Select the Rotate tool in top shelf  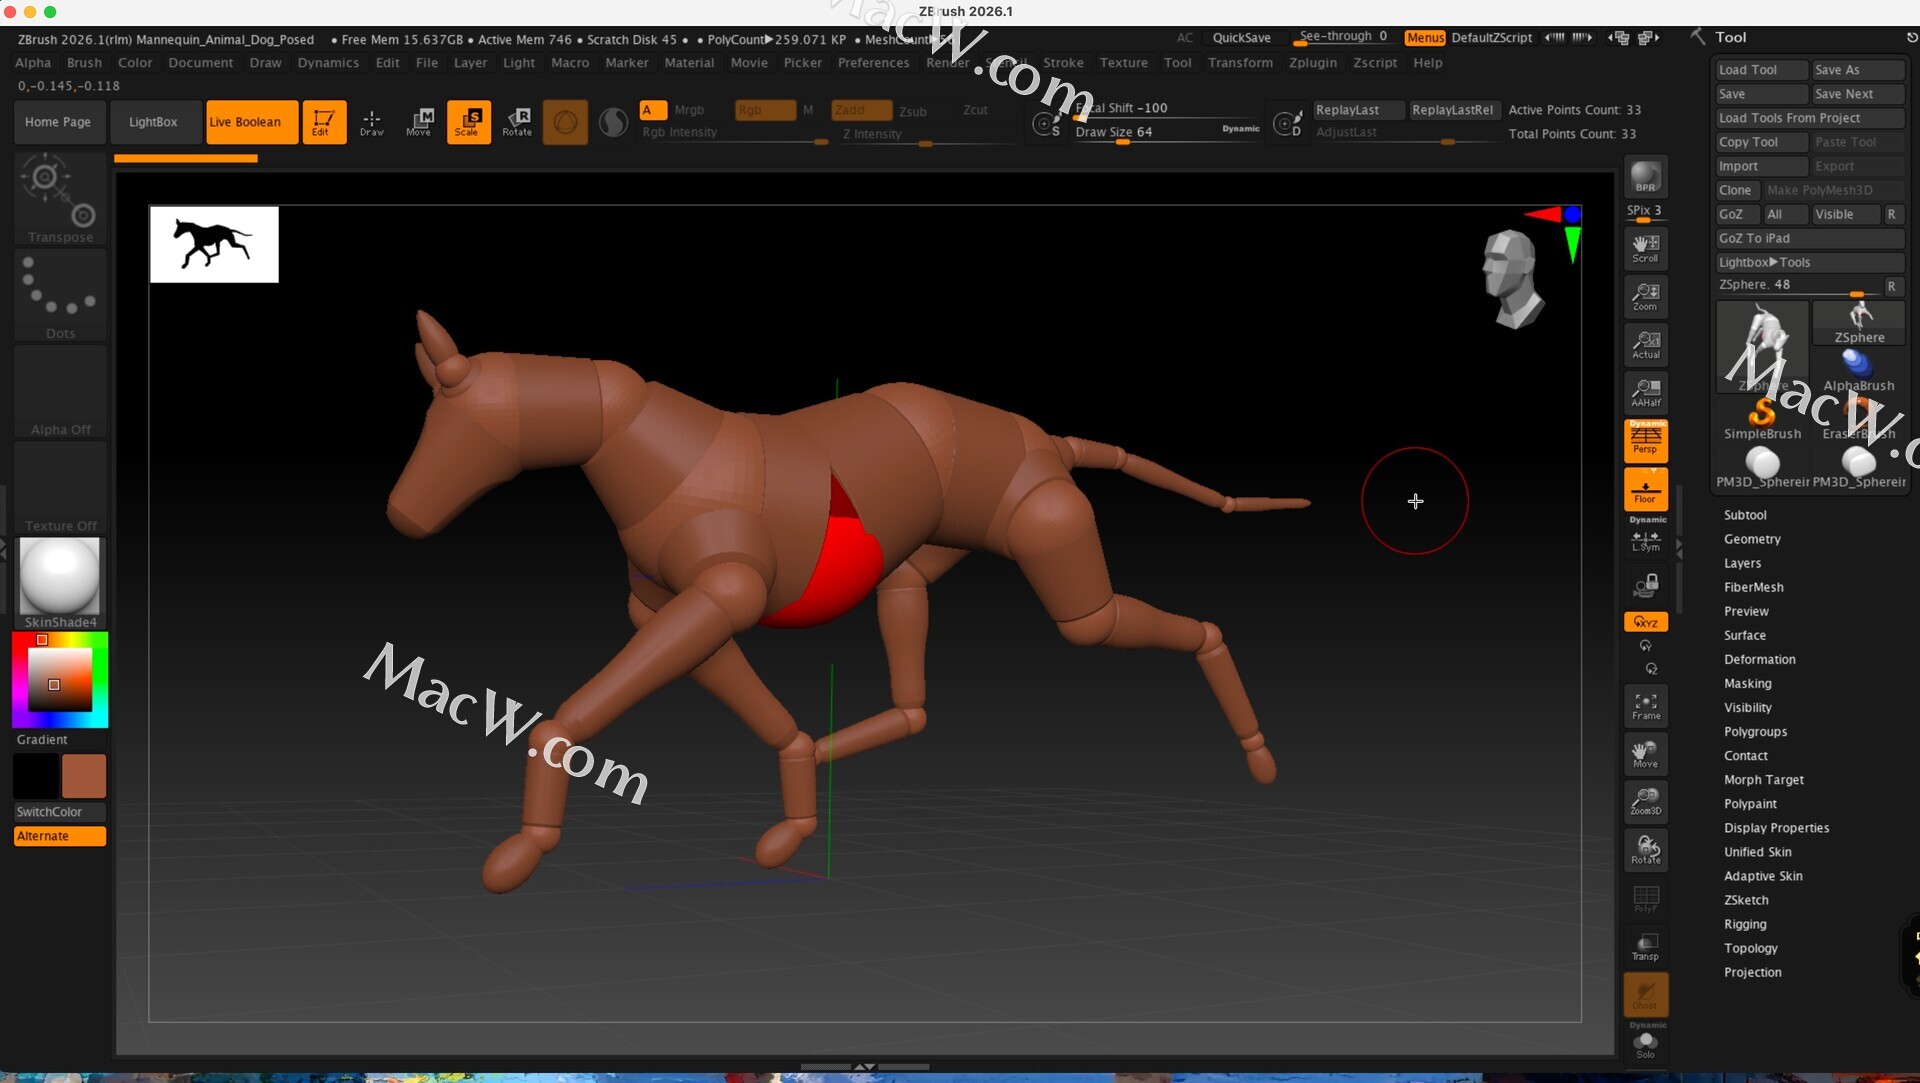pos(517,122)
